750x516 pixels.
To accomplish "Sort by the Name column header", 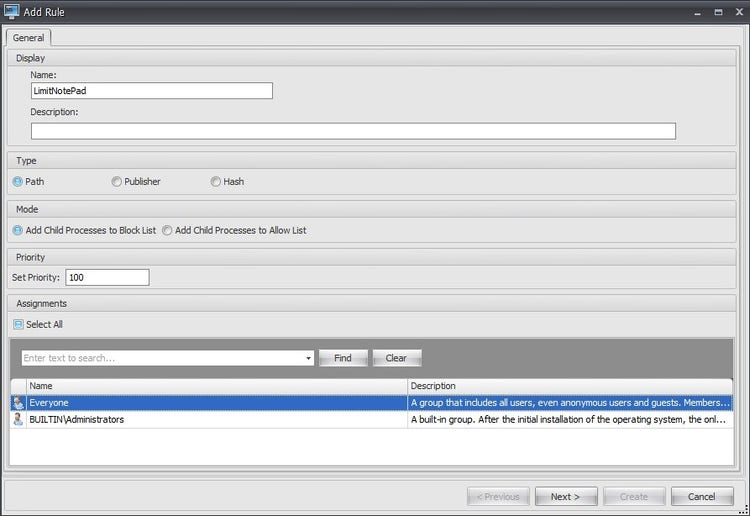I will click(217, 386).
